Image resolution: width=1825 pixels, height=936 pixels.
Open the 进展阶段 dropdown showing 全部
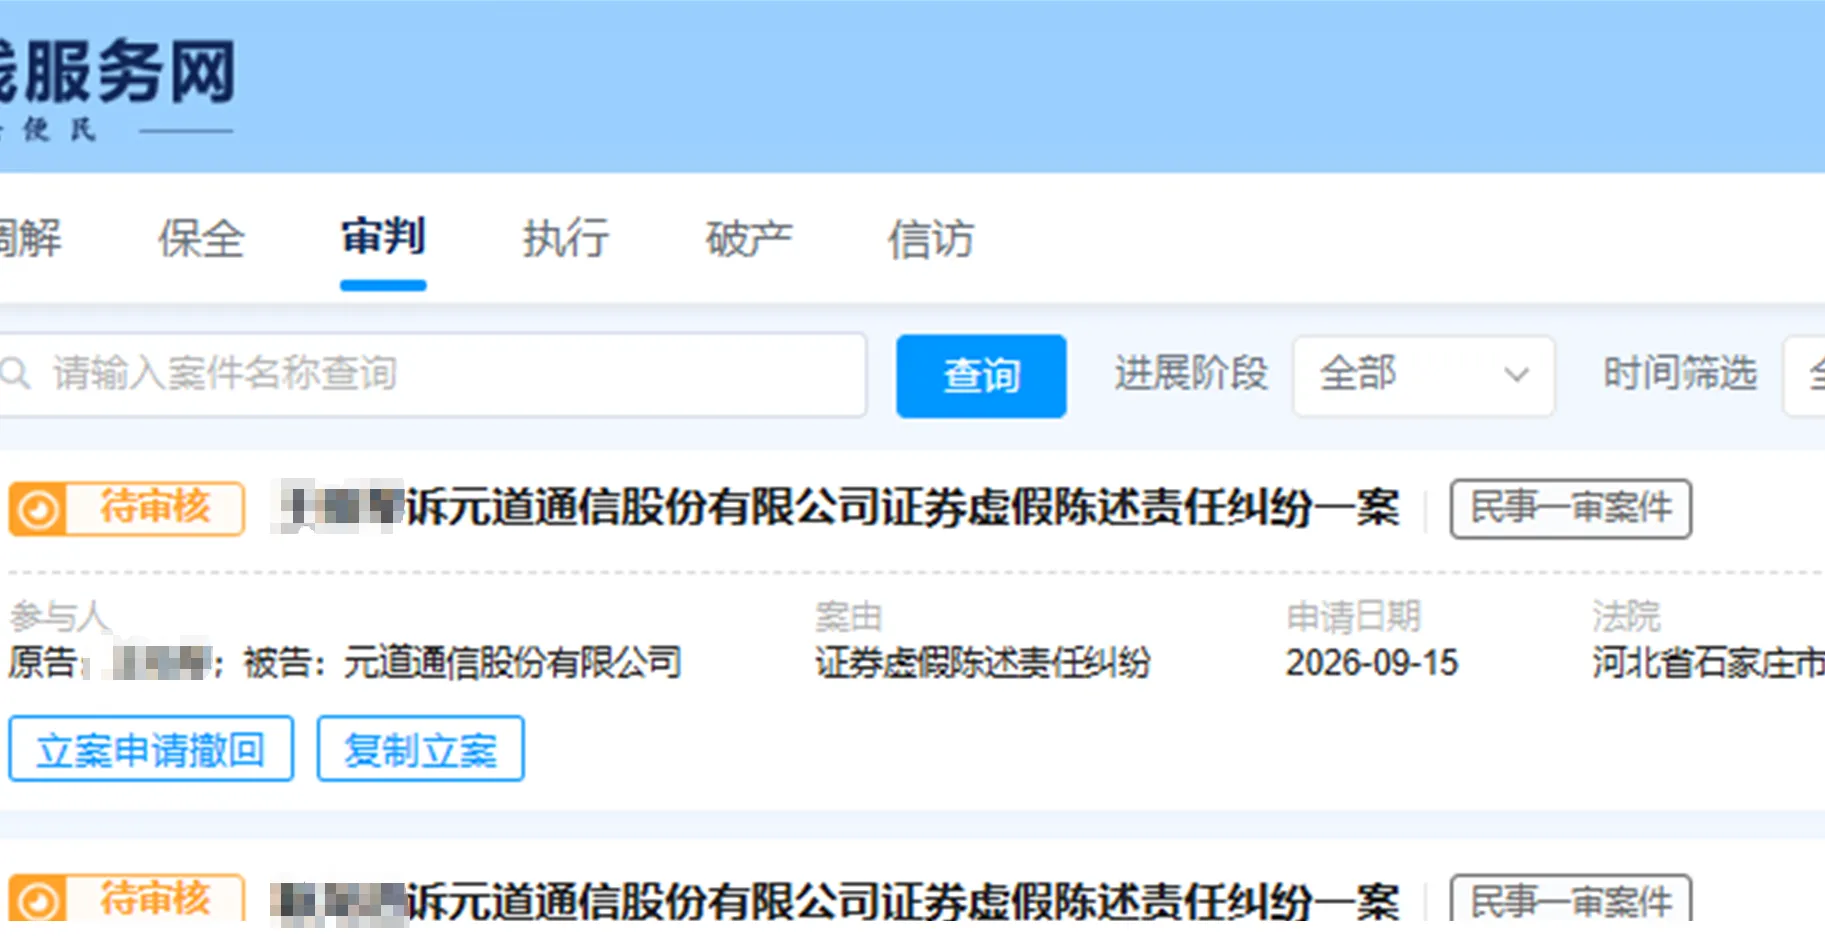pos(1423,375)
